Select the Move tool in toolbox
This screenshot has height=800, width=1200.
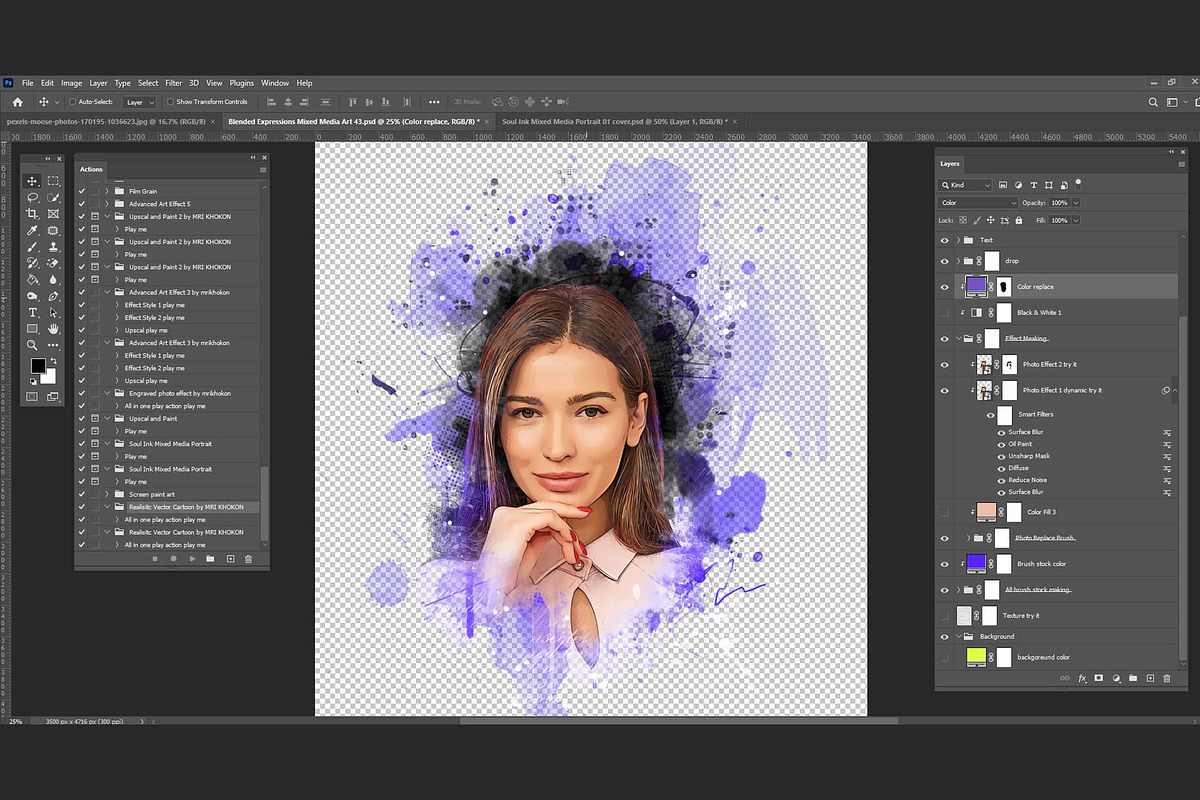[x=32, y=181]
